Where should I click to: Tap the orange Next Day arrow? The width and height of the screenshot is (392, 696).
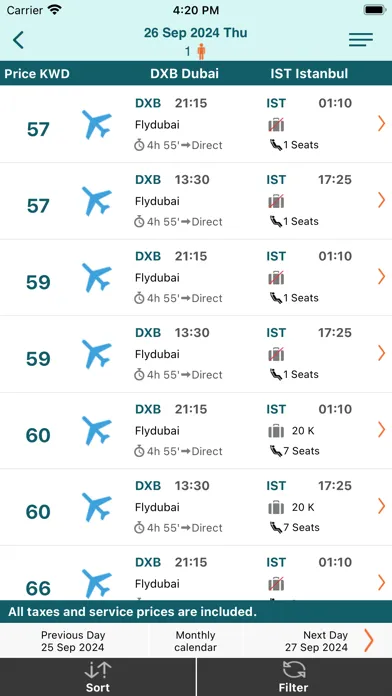pos(368,640)
